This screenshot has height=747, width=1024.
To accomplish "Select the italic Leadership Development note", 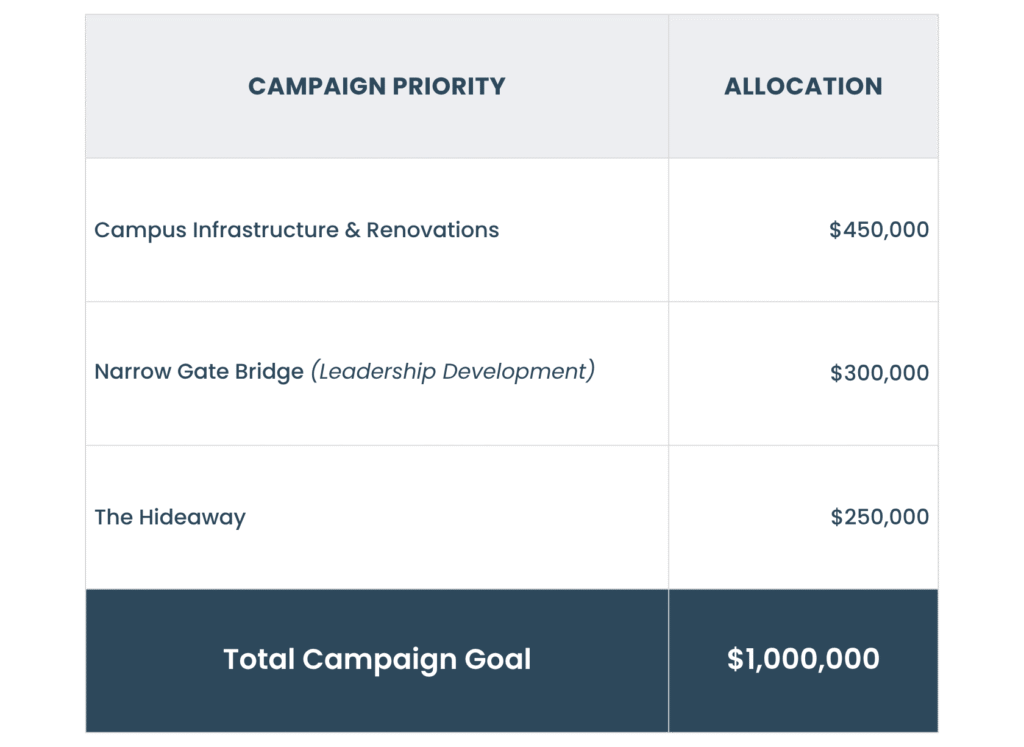I will (x=453, y=372).
